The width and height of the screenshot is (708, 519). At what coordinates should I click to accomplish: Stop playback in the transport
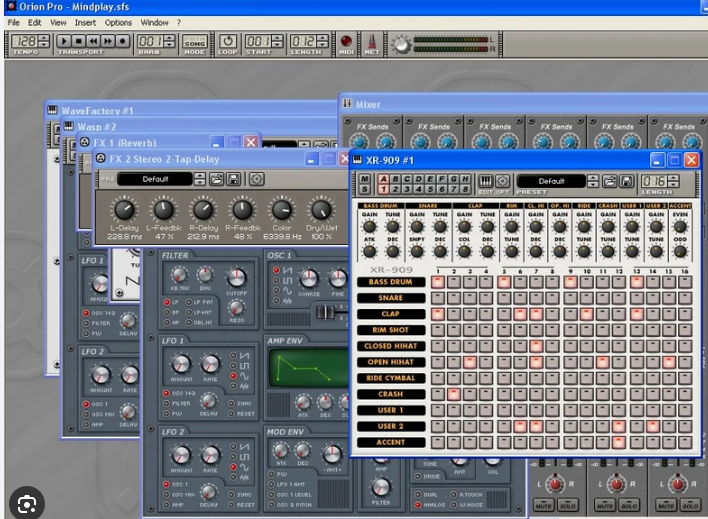pyautogui.click(x=79, y=41)
